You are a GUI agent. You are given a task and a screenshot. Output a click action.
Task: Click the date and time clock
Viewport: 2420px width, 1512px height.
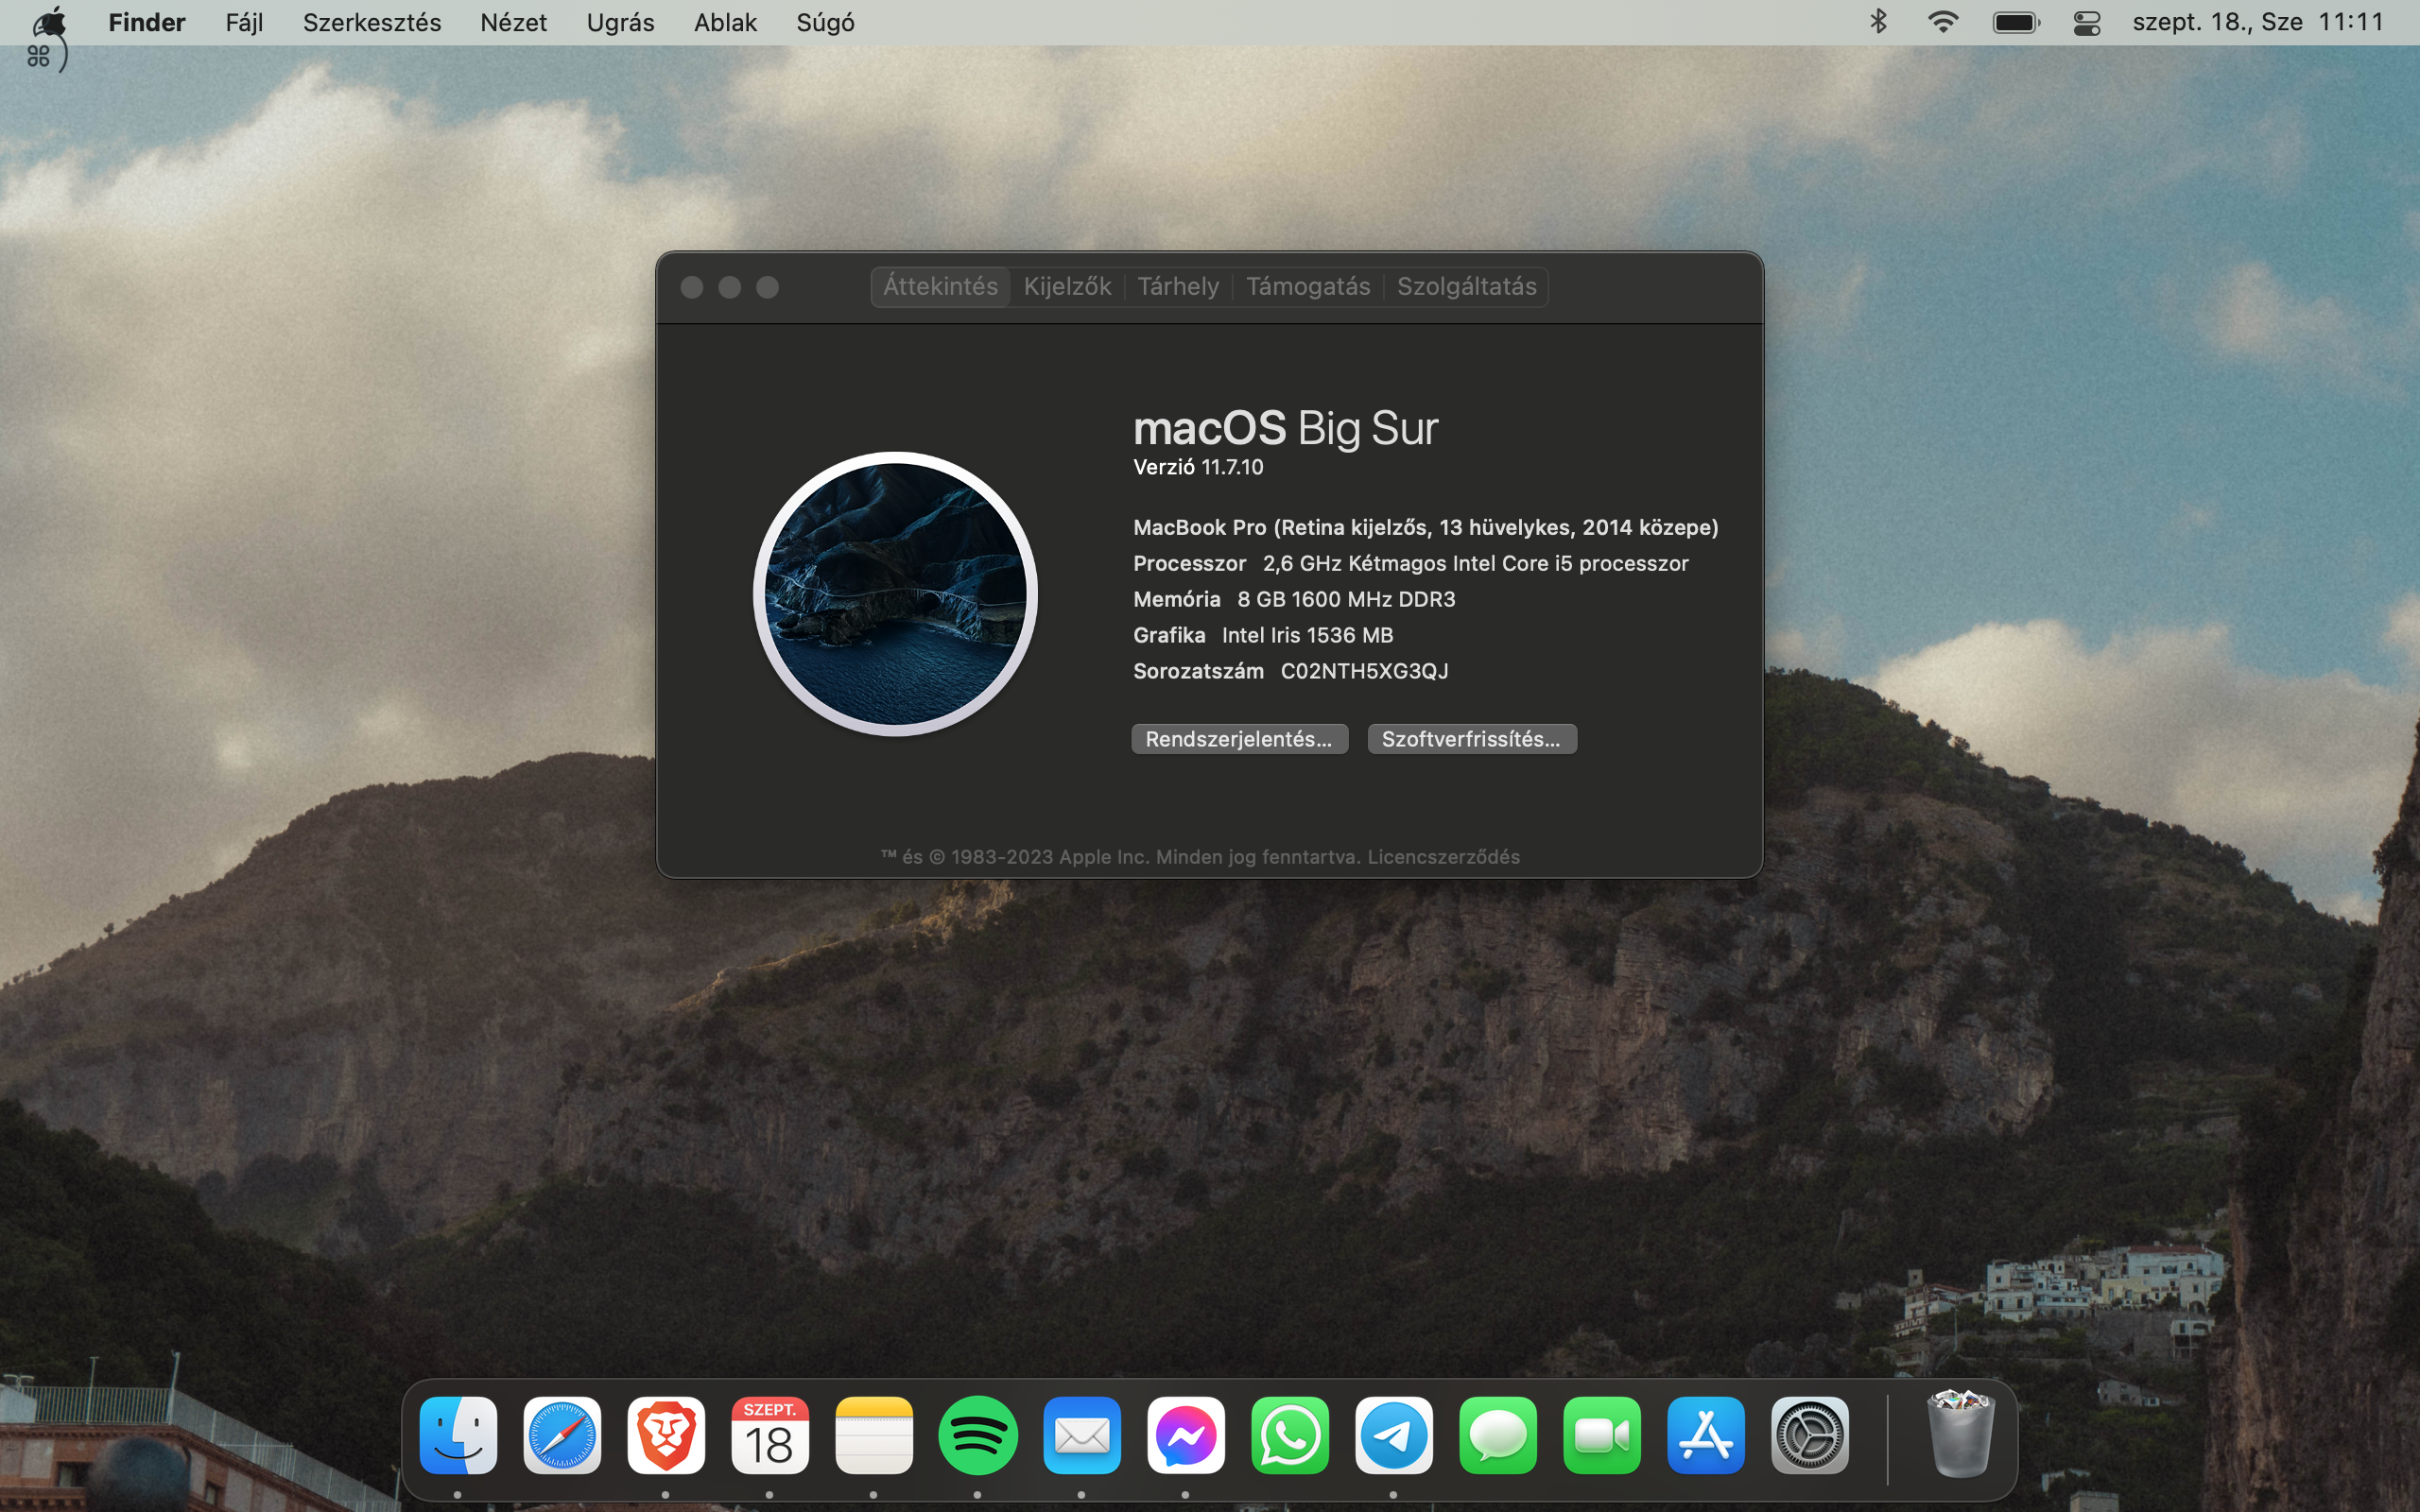pyautogui.click(x=2258, y=22)
